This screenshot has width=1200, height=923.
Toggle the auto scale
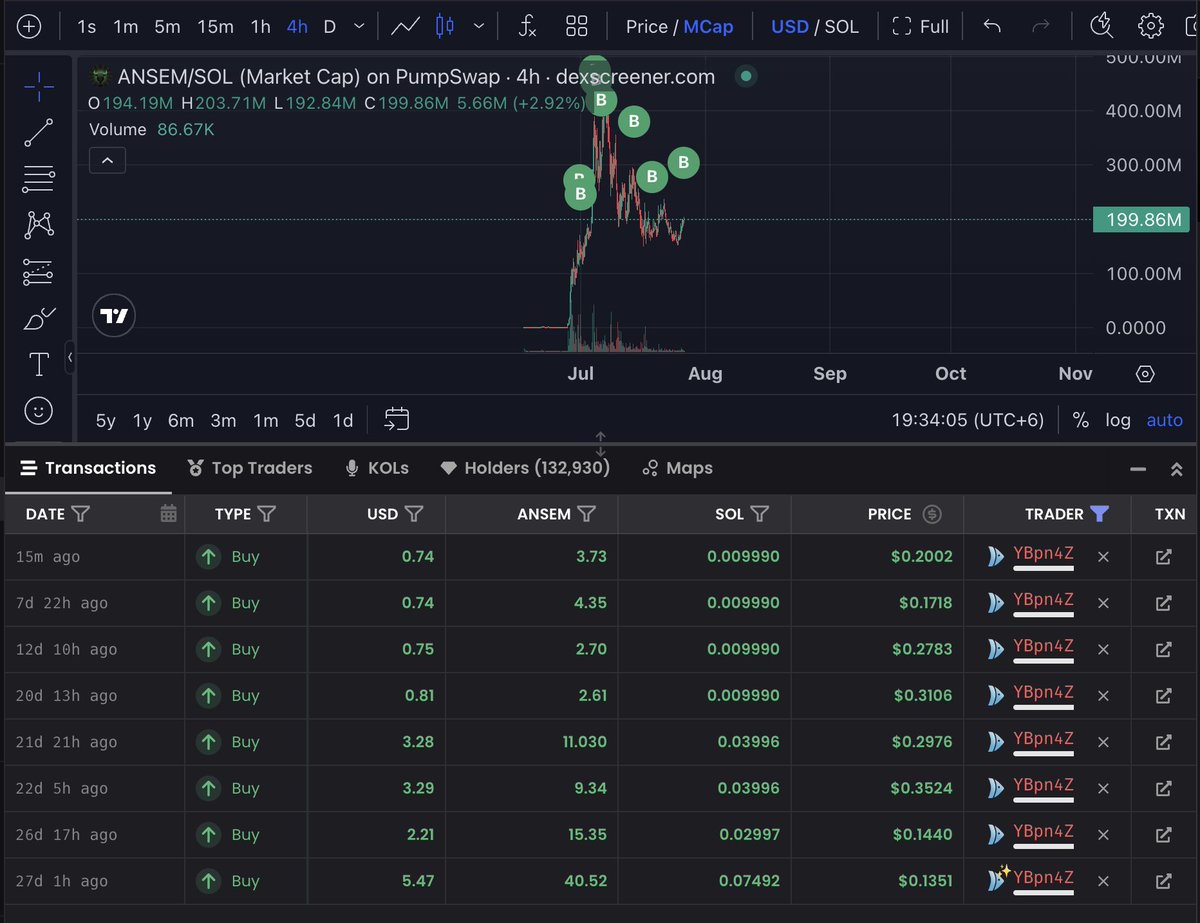1164,420
